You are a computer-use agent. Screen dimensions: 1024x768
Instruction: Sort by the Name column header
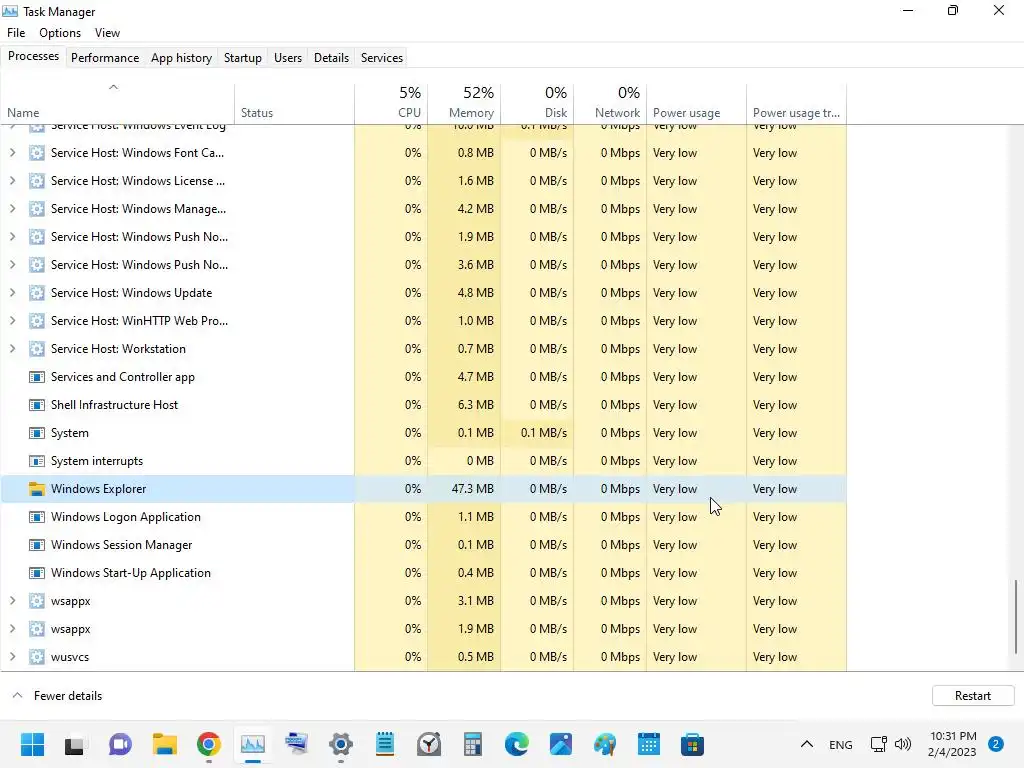point(118,103)
